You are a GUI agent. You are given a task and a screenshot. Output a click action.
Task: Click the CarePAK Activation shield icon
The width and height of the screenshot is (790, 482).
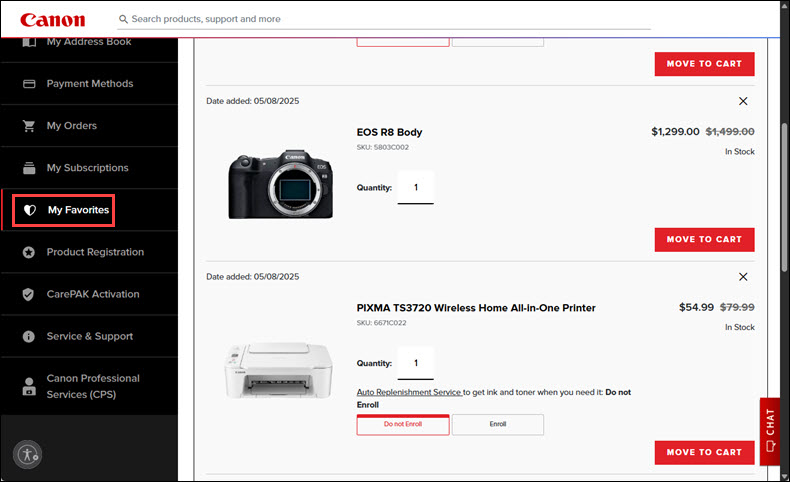click(x=28, y=294)
